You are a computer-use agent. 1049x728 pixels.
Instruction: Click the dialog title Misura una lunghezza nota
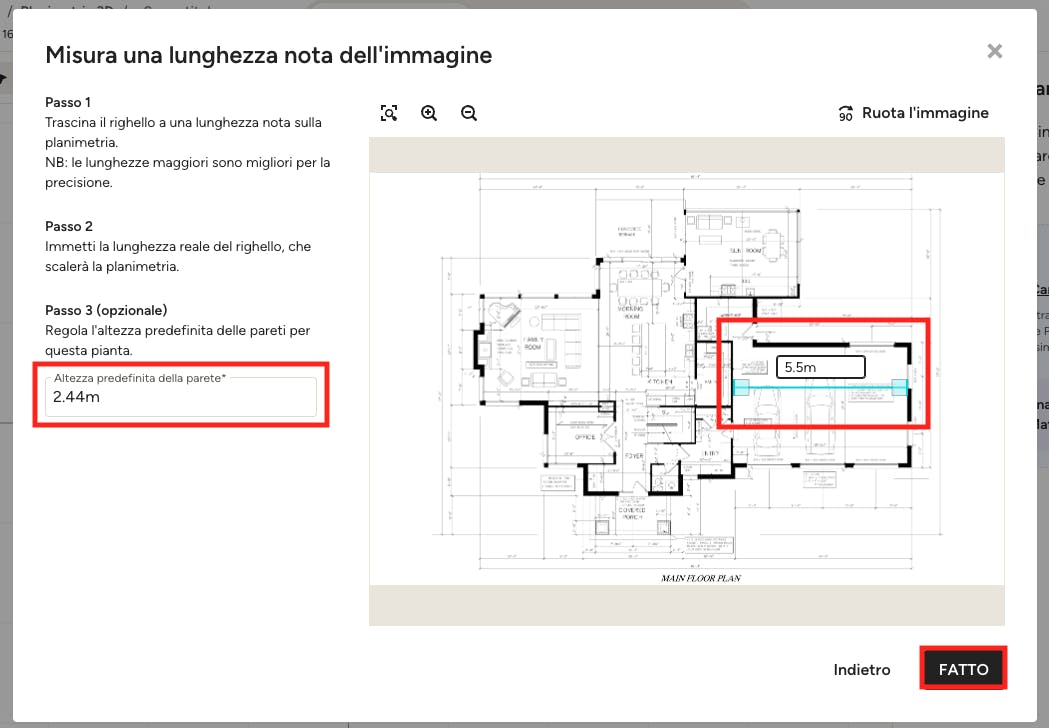point(268,55)
